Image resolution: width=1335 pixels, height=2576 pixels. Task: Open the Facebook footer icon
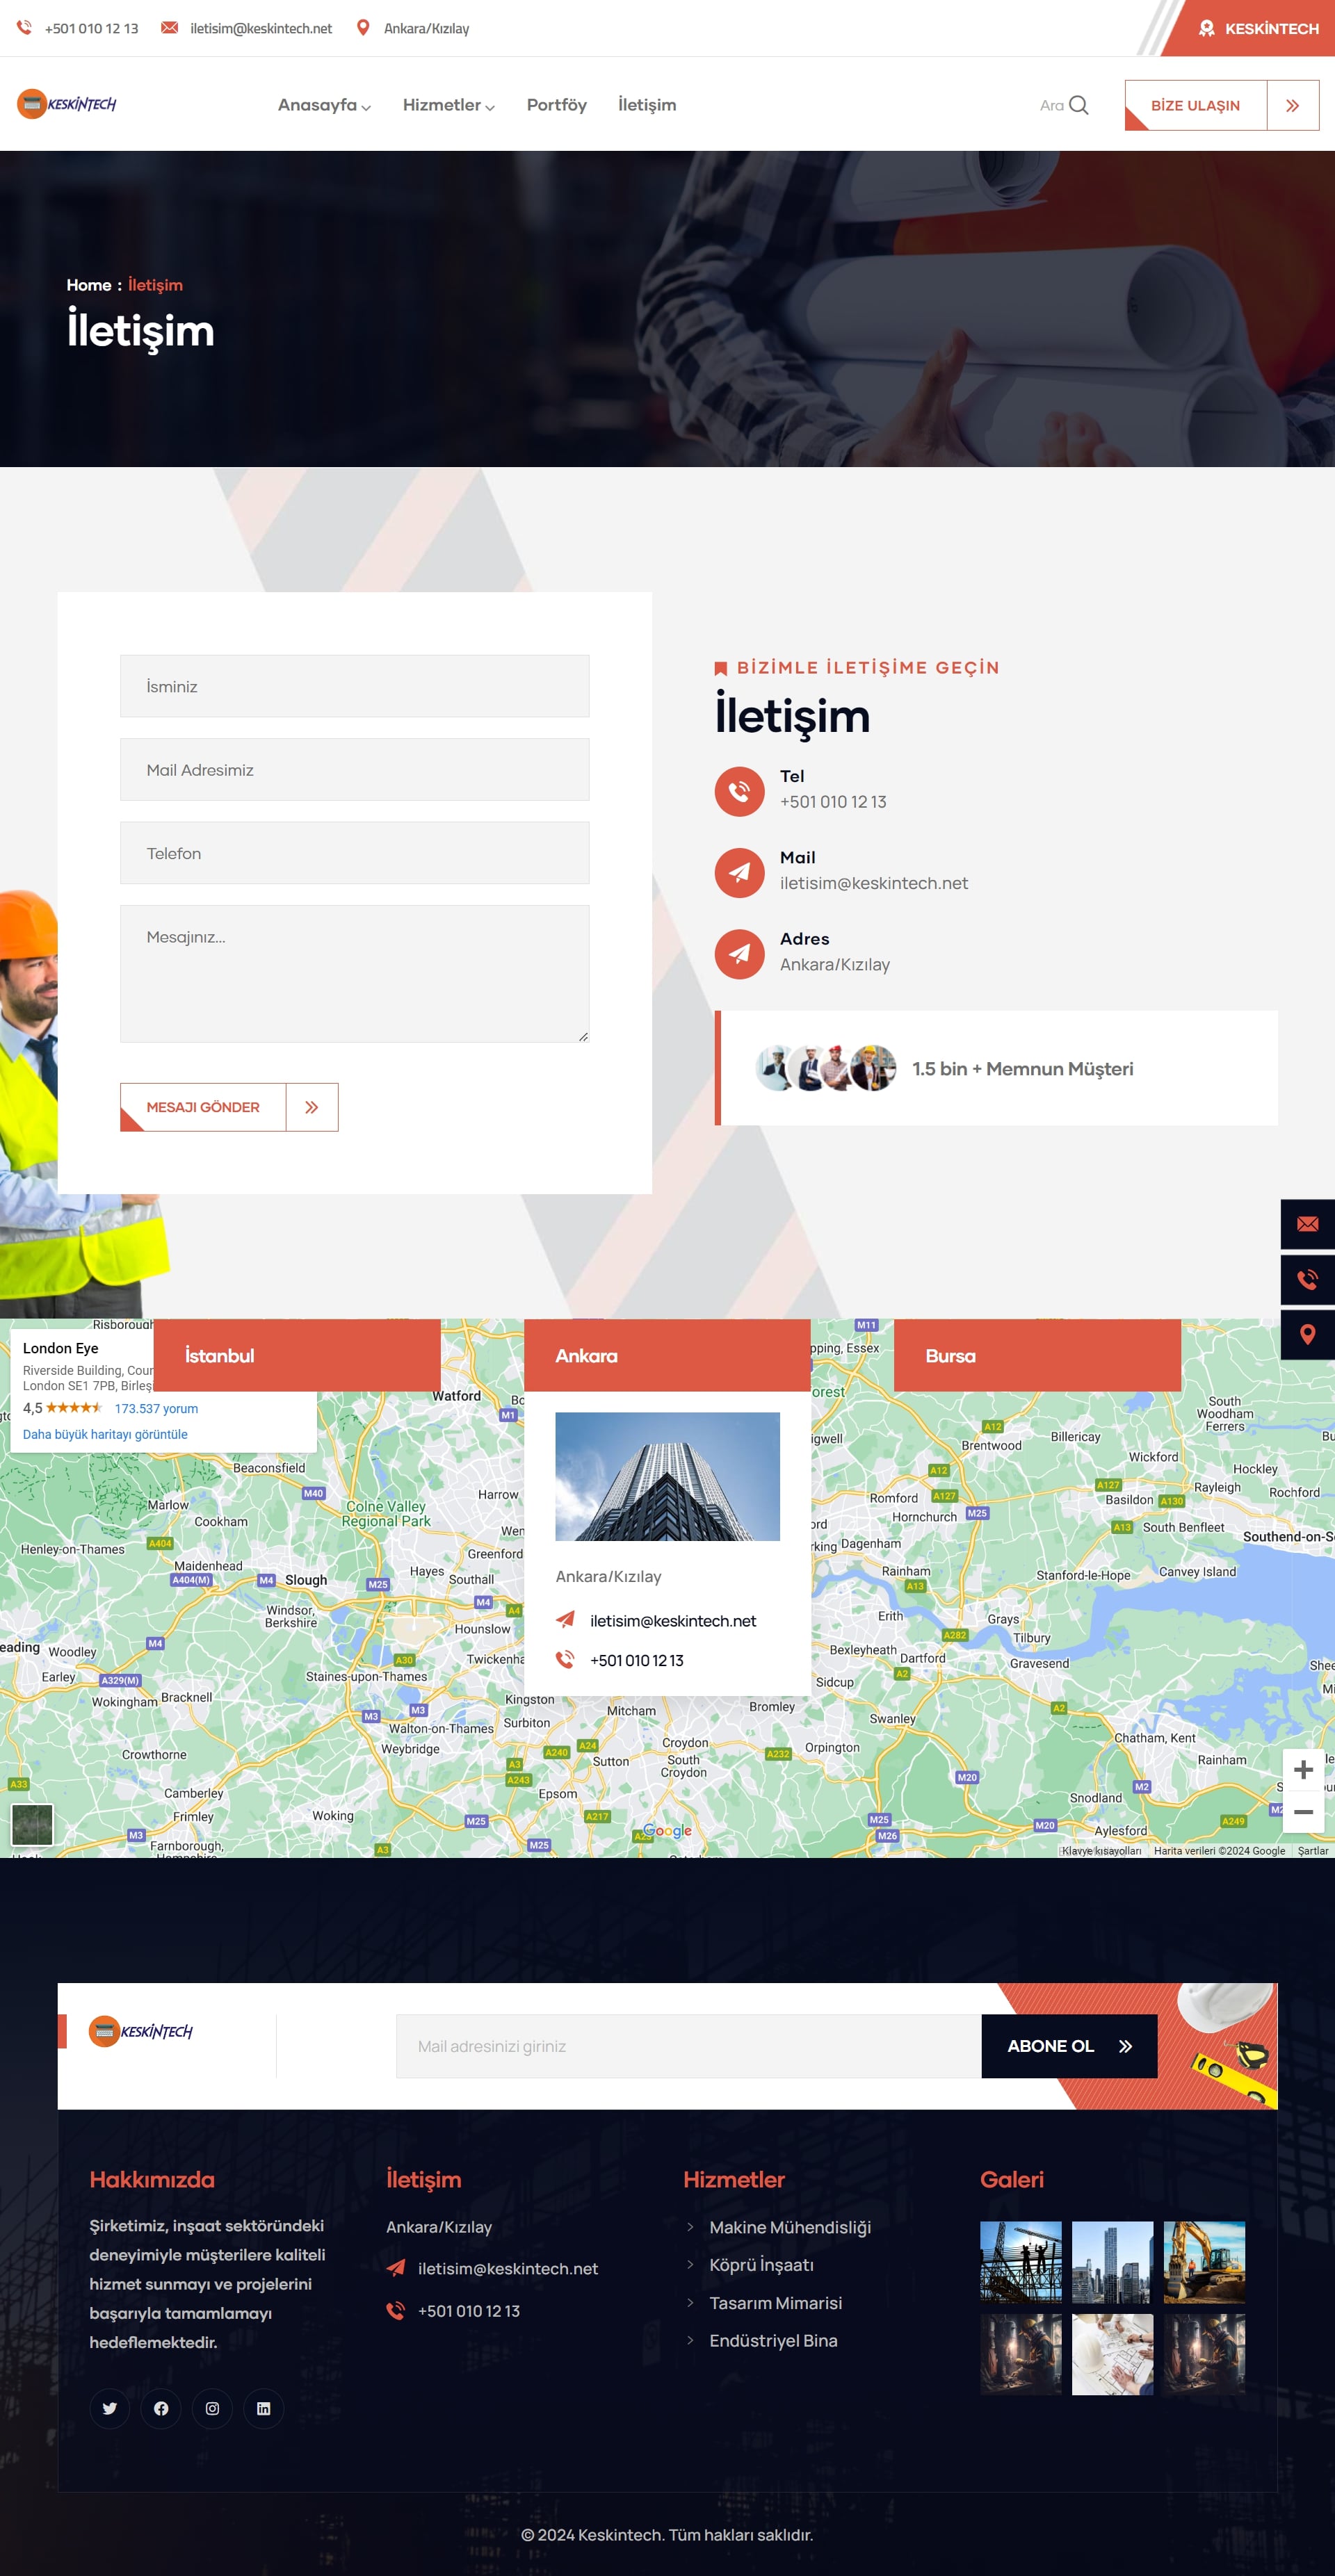pyautogui.click(x=161, y=2408)
